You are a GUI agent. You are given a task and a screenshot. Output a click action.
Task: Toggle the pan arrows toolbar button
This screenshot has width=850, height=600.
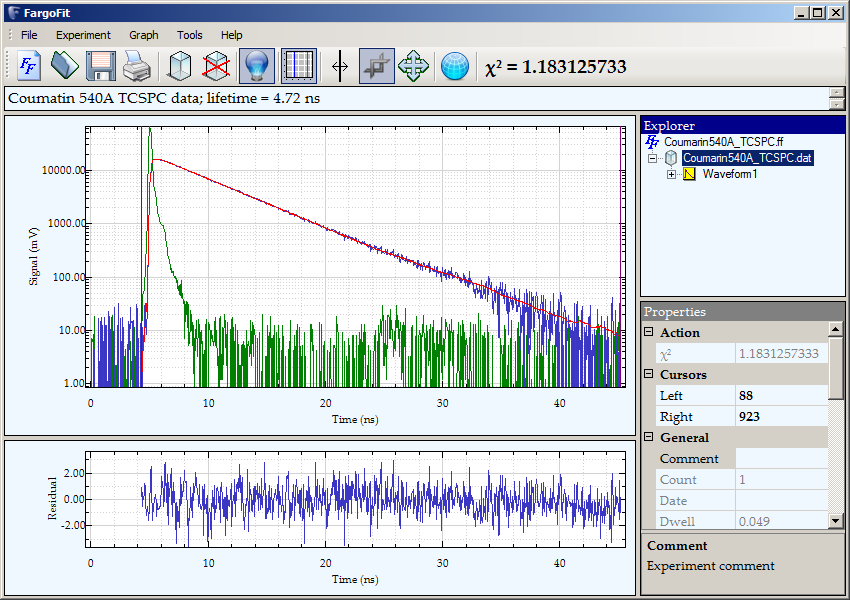tap(414, 66)
